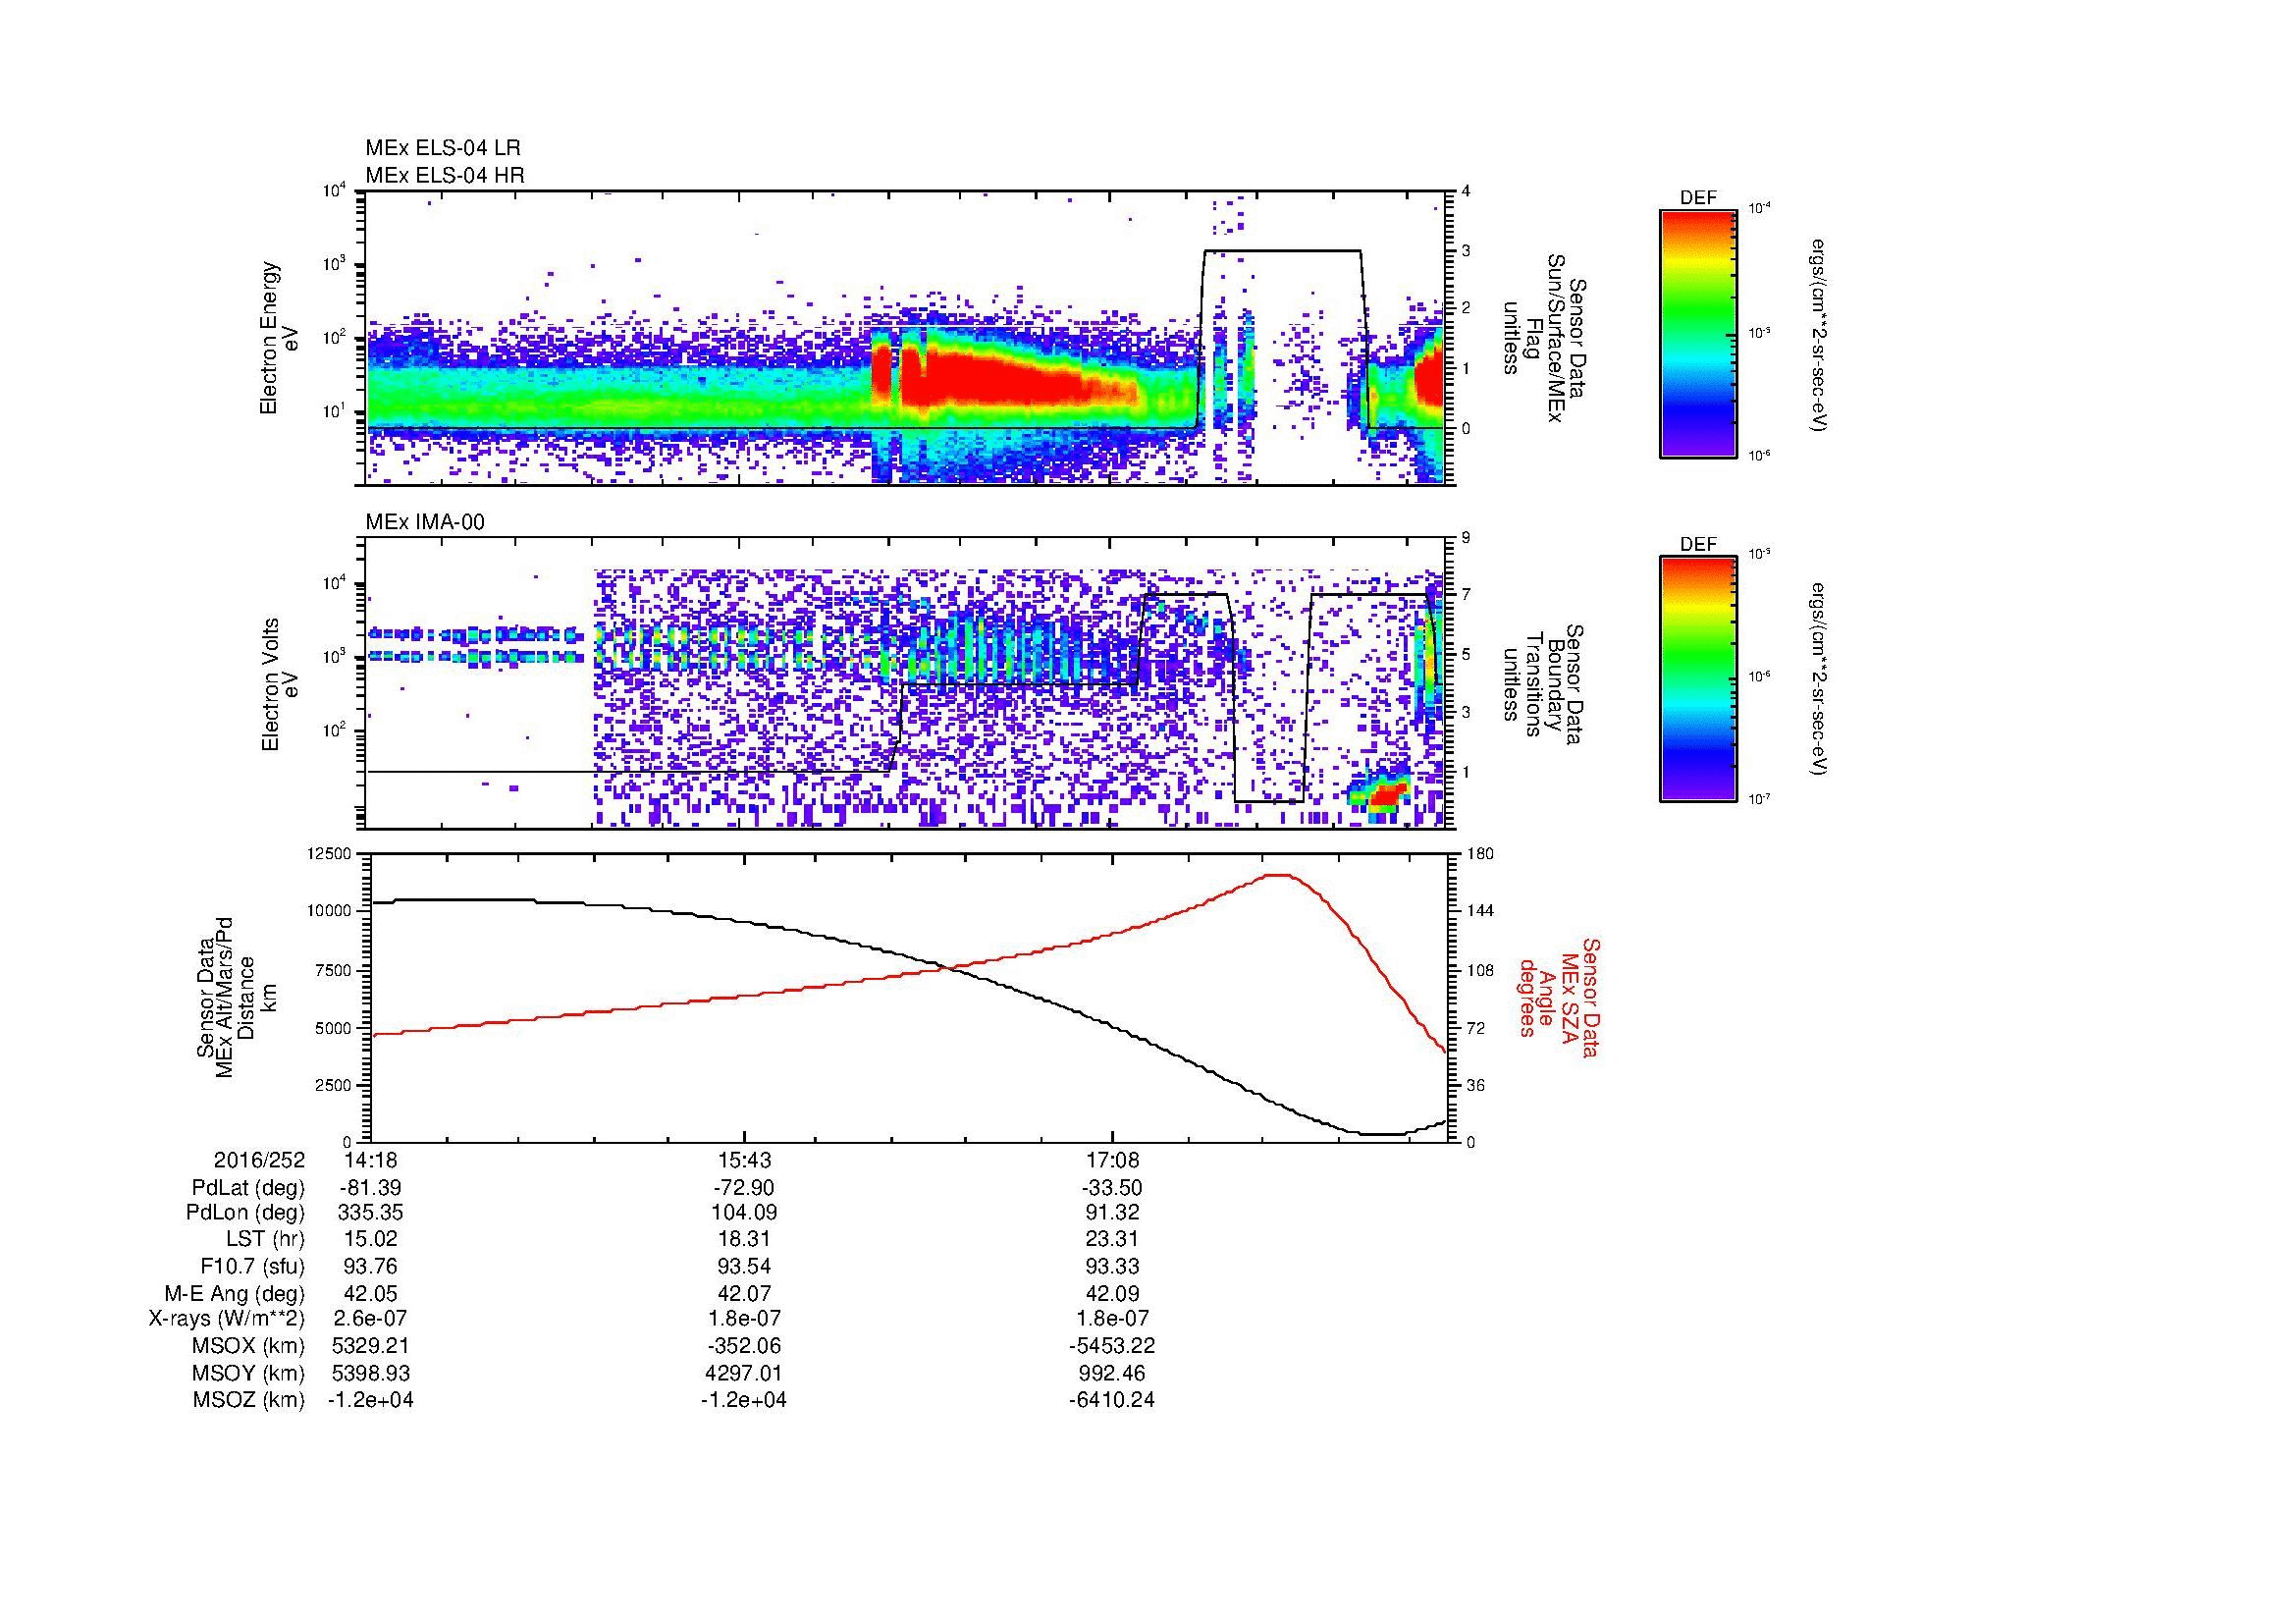The width and height of the screenshot is (2296, 1623).
Task: Click the 'M-E Ang (deg)' row label
Action: pyautogui.click(x=235, y=1293)
